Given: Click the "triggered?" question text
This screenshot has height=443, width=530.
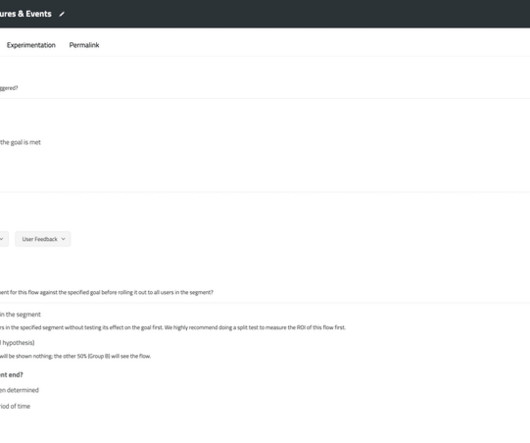Looking at the screenshot, I should (9, 88).
